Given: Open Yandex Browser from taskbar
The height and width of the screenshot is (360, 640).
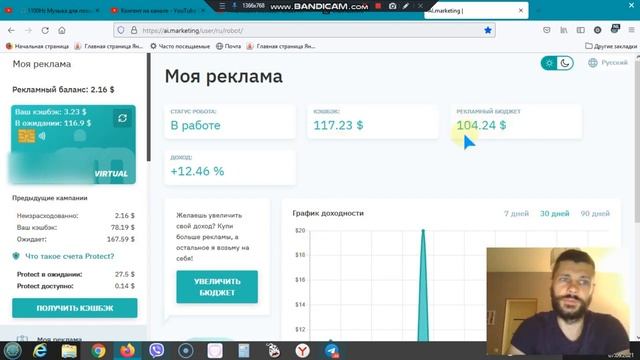Looking at the screenshot, I should point(302,351).
